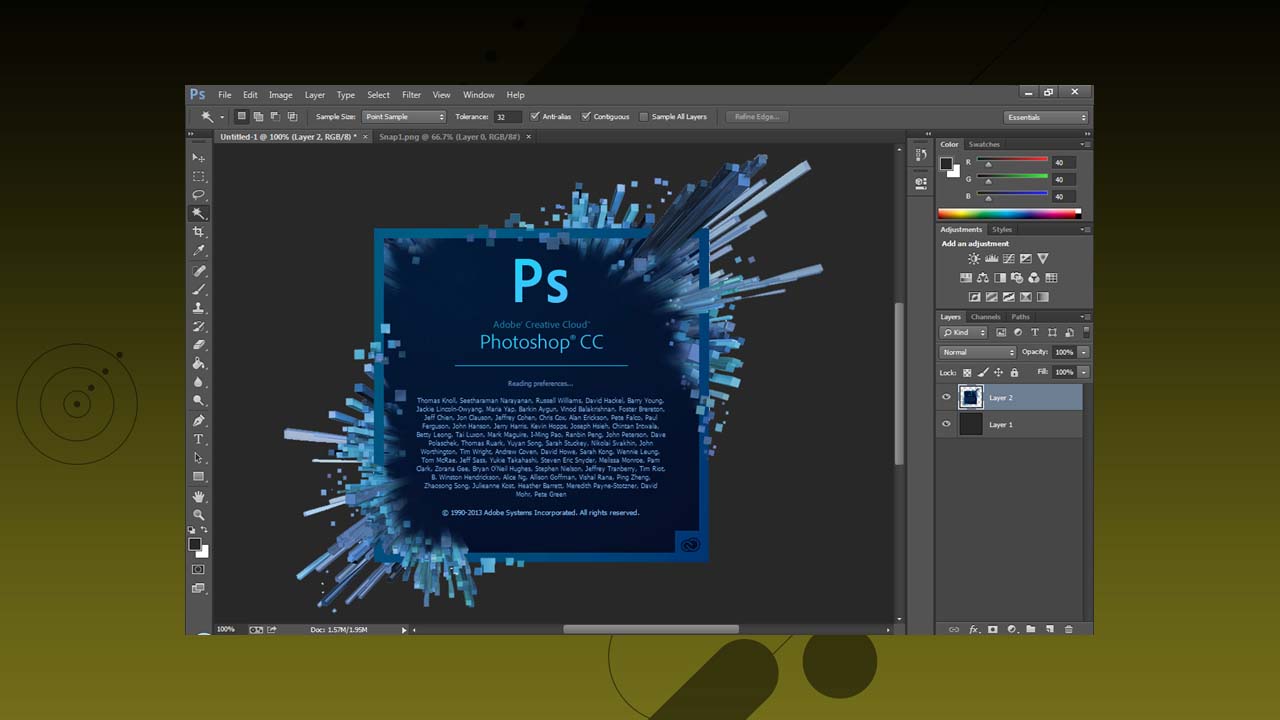The height and width of the screenshot is (720, 1280).
Task: Select the Paint Bucket tool
Action: [198, 363]
